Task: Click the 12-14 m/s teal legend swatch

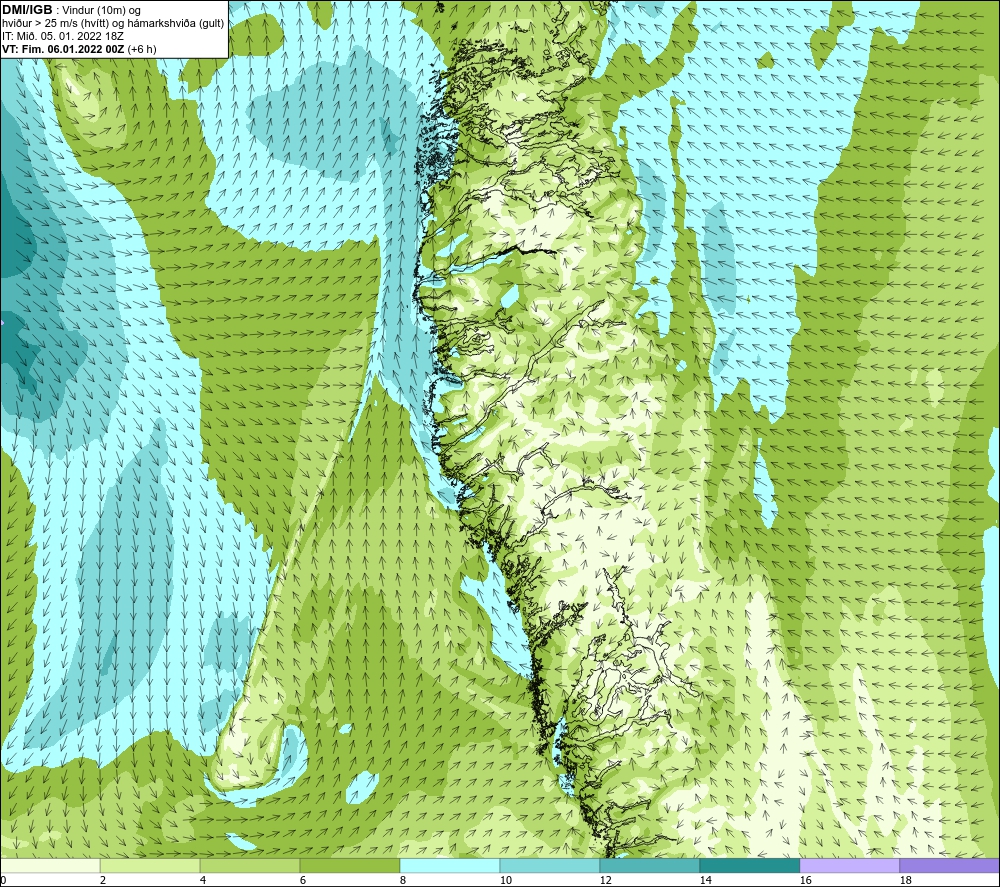Action: (650, 865)
